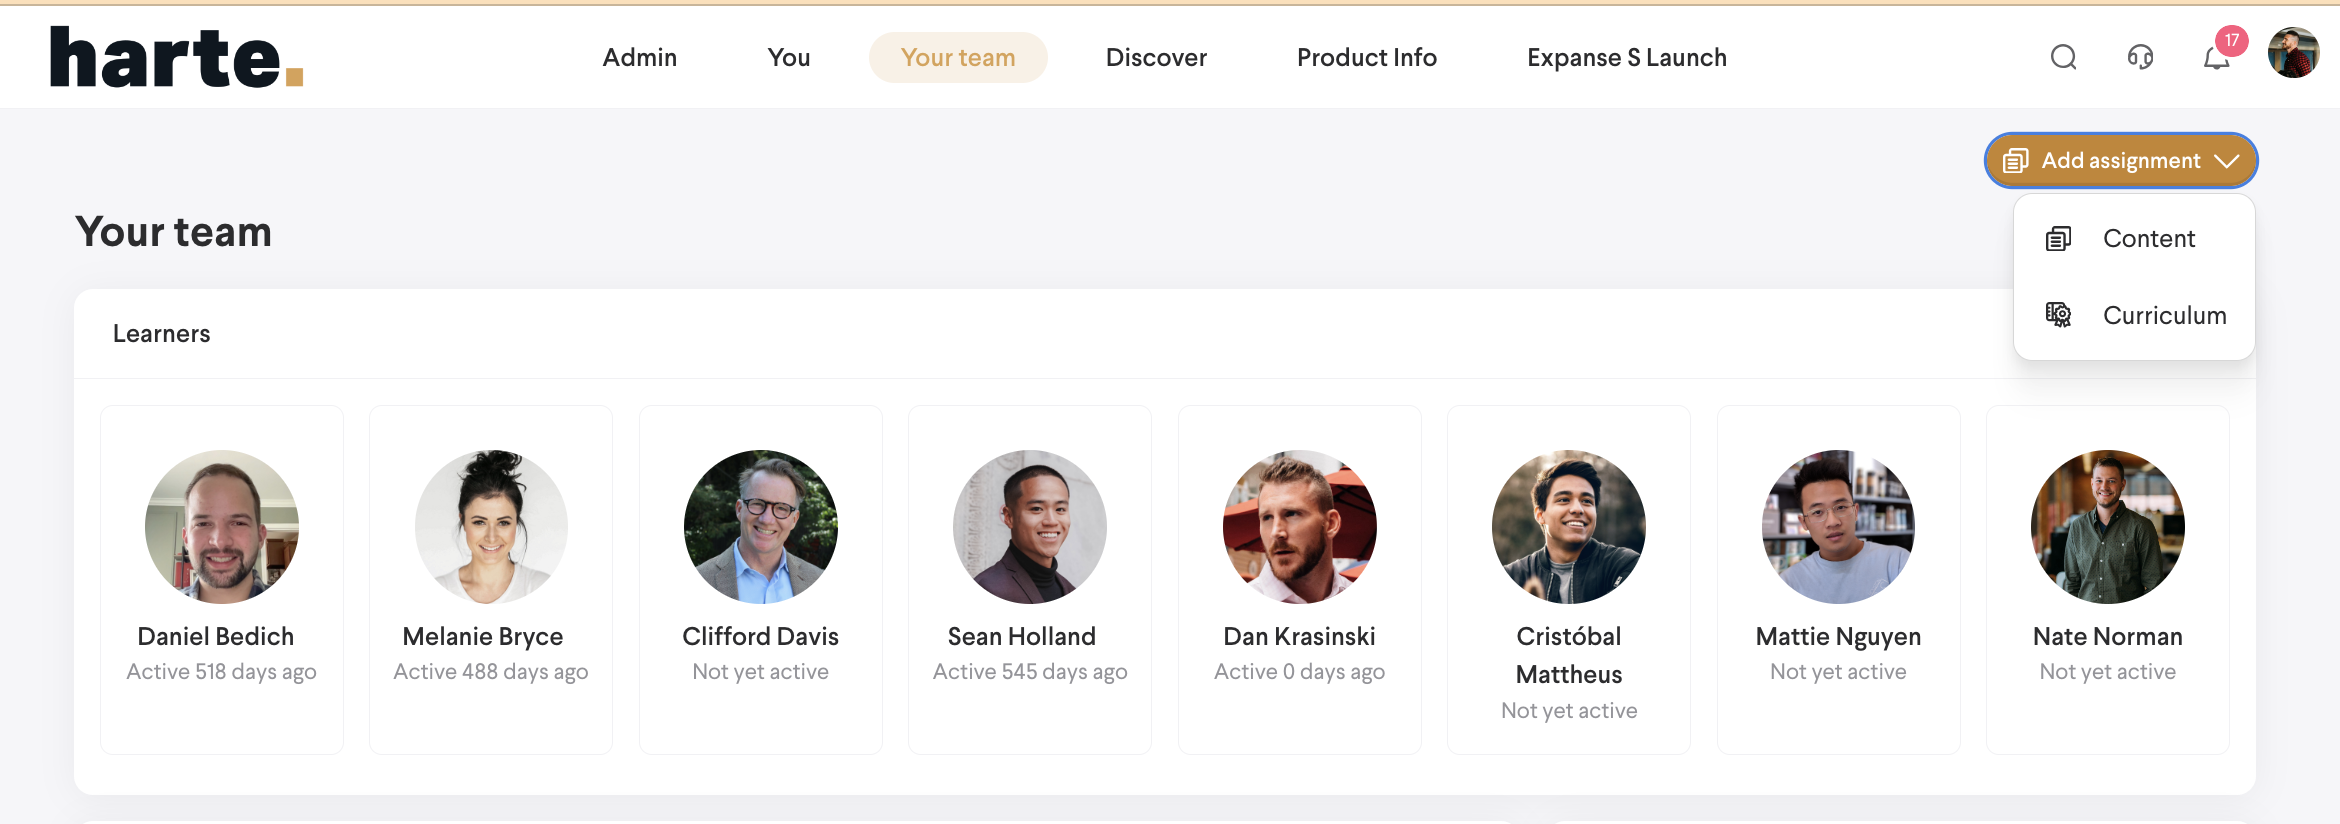This screenshot has height=824, width=2340.
Task: Select Curriculum from the assignment dropdown
Action: click(x=2164, y=315)
